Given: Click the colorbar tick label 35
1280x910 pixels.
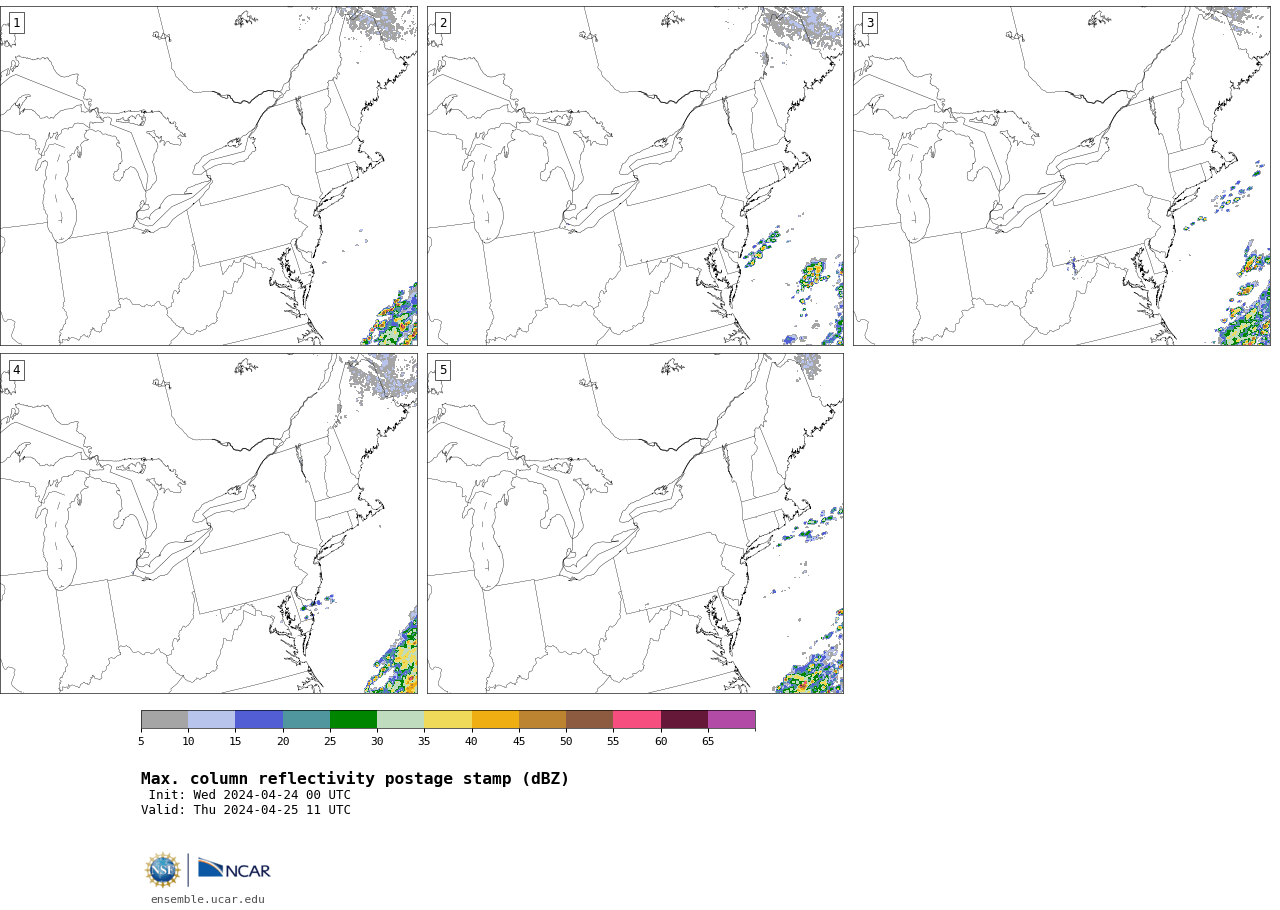Looking at the screenshot, I should 424,741.
